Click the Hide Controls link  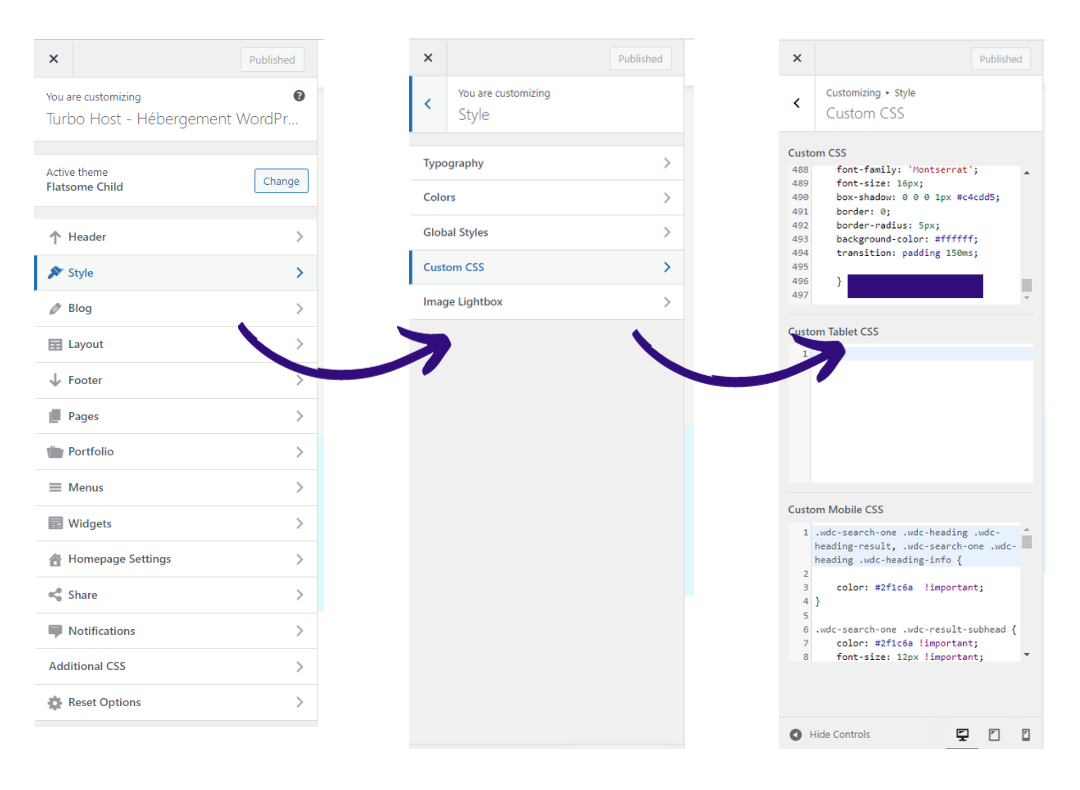point(840,735)
